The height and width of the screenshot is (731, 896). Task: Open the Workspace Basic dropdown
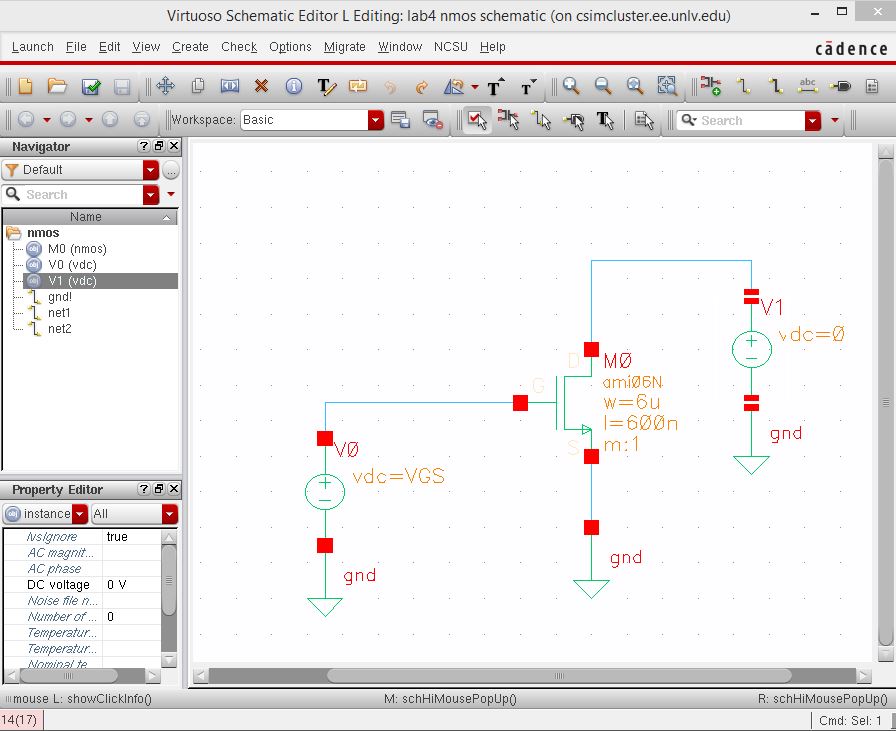(x=375, y=120)
